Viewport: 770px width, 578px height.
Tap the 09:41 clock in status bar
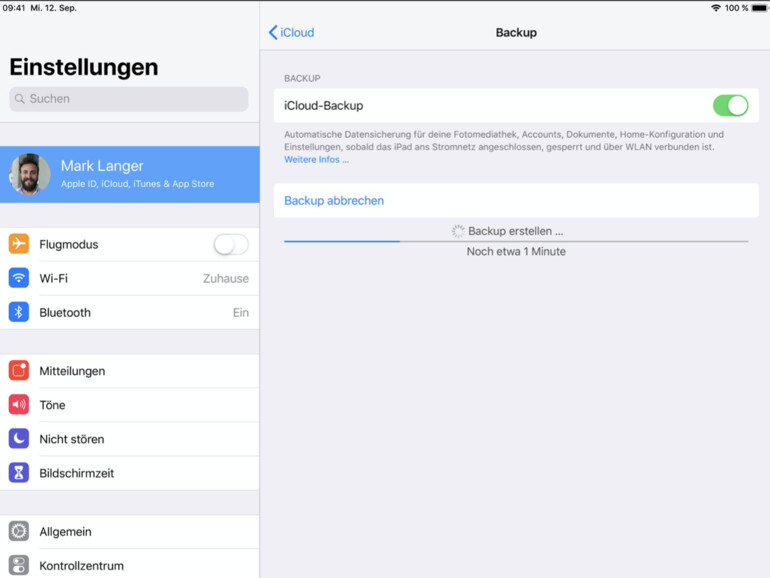[14, 8]
